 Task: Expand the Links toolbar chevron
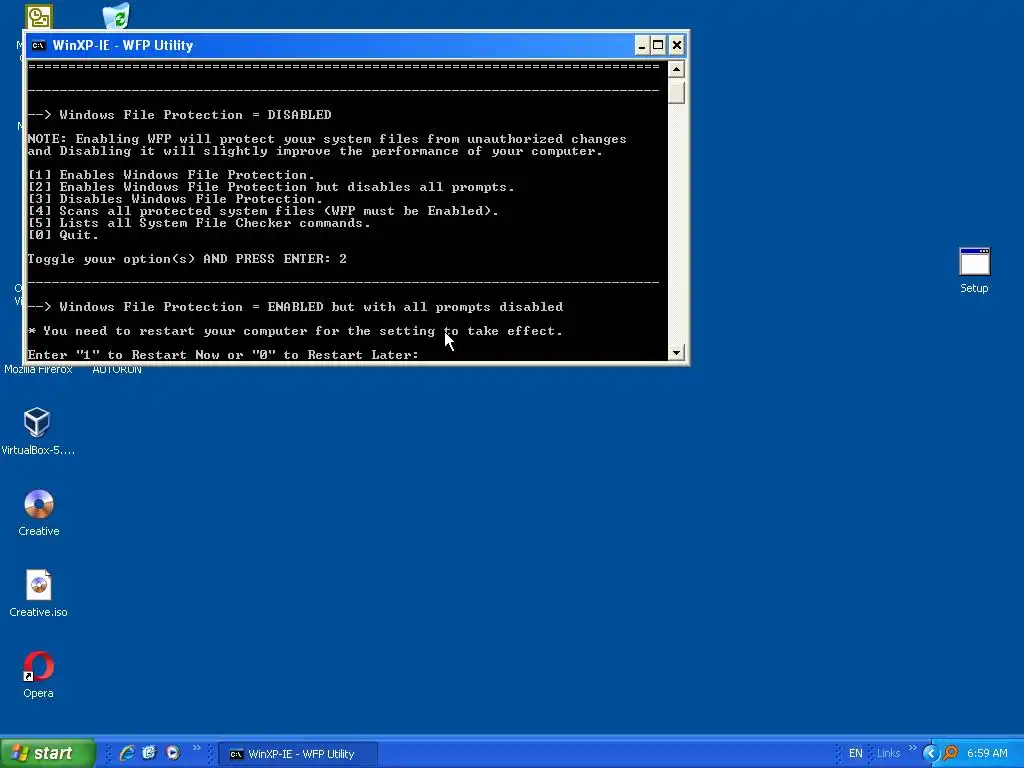tap(913, 748)
